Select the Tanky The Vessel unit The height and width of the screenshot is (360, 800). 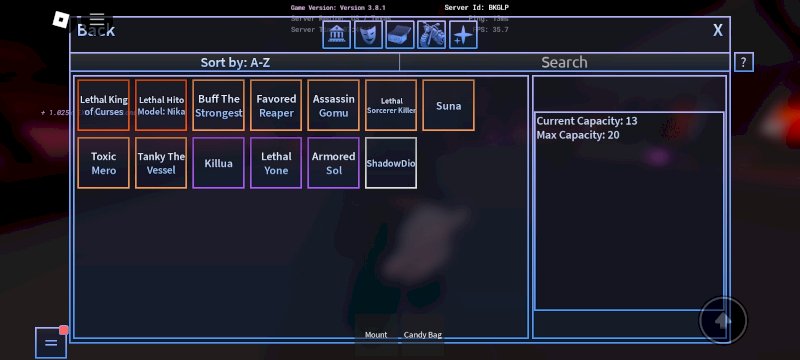tap(161, 163)
